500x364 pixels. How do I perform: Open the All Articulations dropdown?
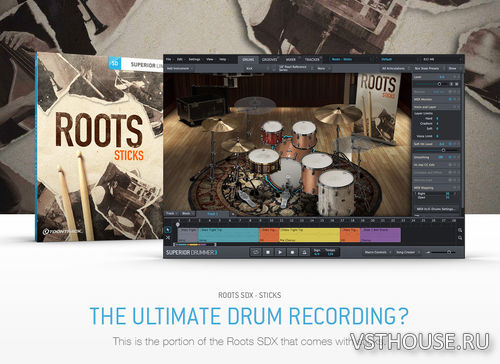click(x=395, y=68)
